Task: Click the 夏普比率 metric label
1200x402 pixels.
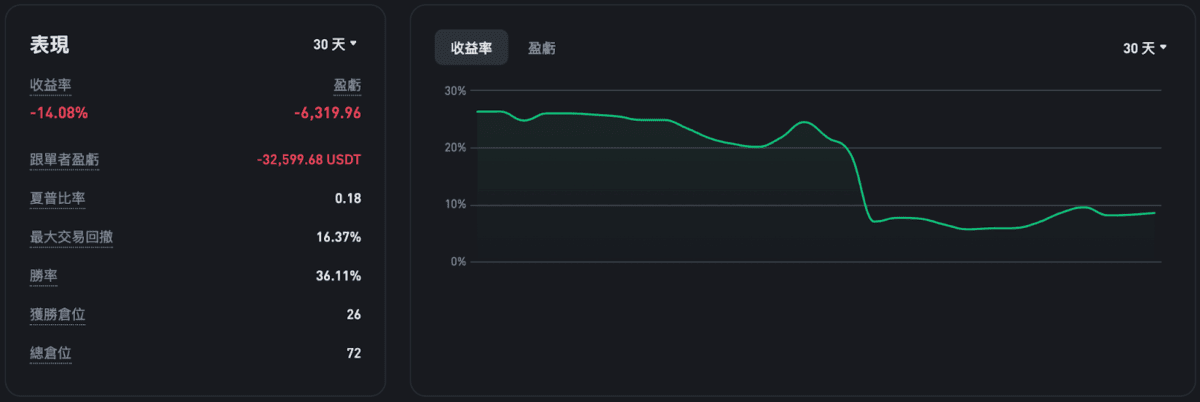Action: 57,198
